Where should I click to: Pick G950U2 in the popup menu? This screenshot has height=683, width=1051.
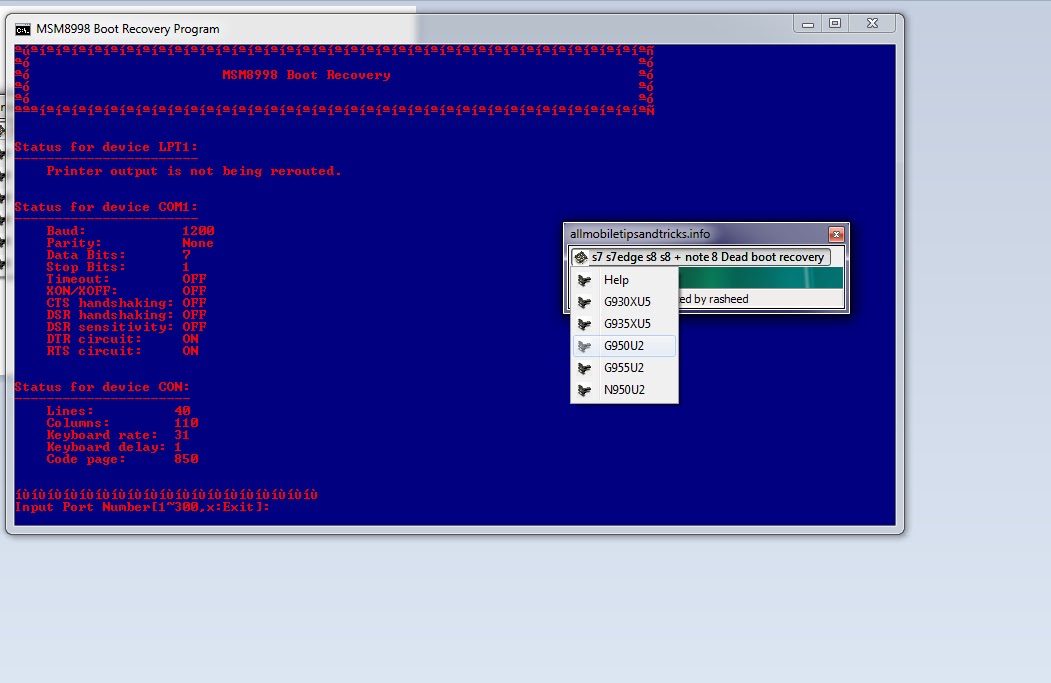[x=624, y=346]
